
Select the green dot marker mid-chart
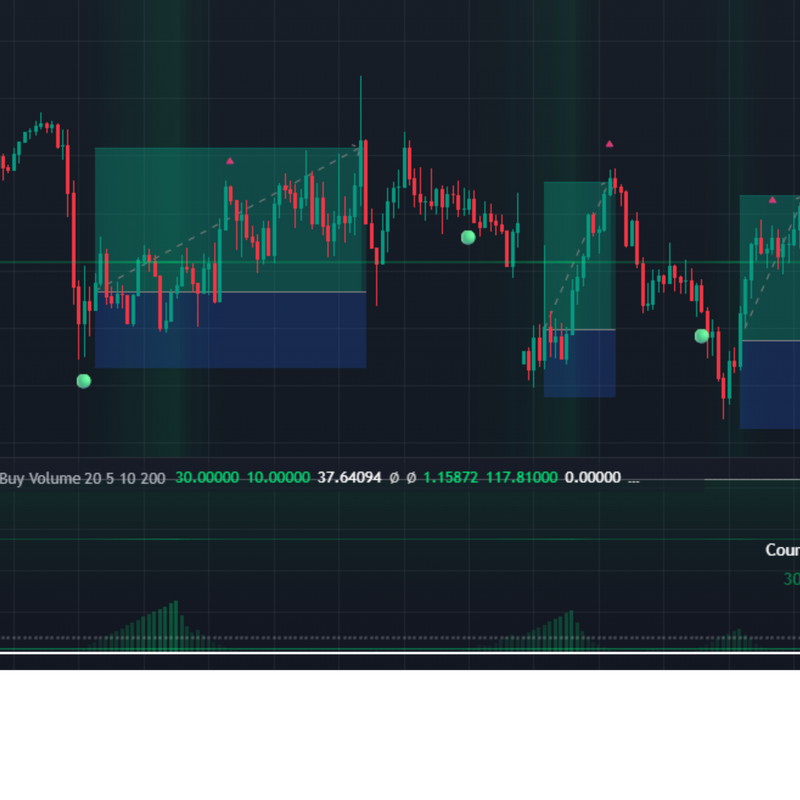468,237
